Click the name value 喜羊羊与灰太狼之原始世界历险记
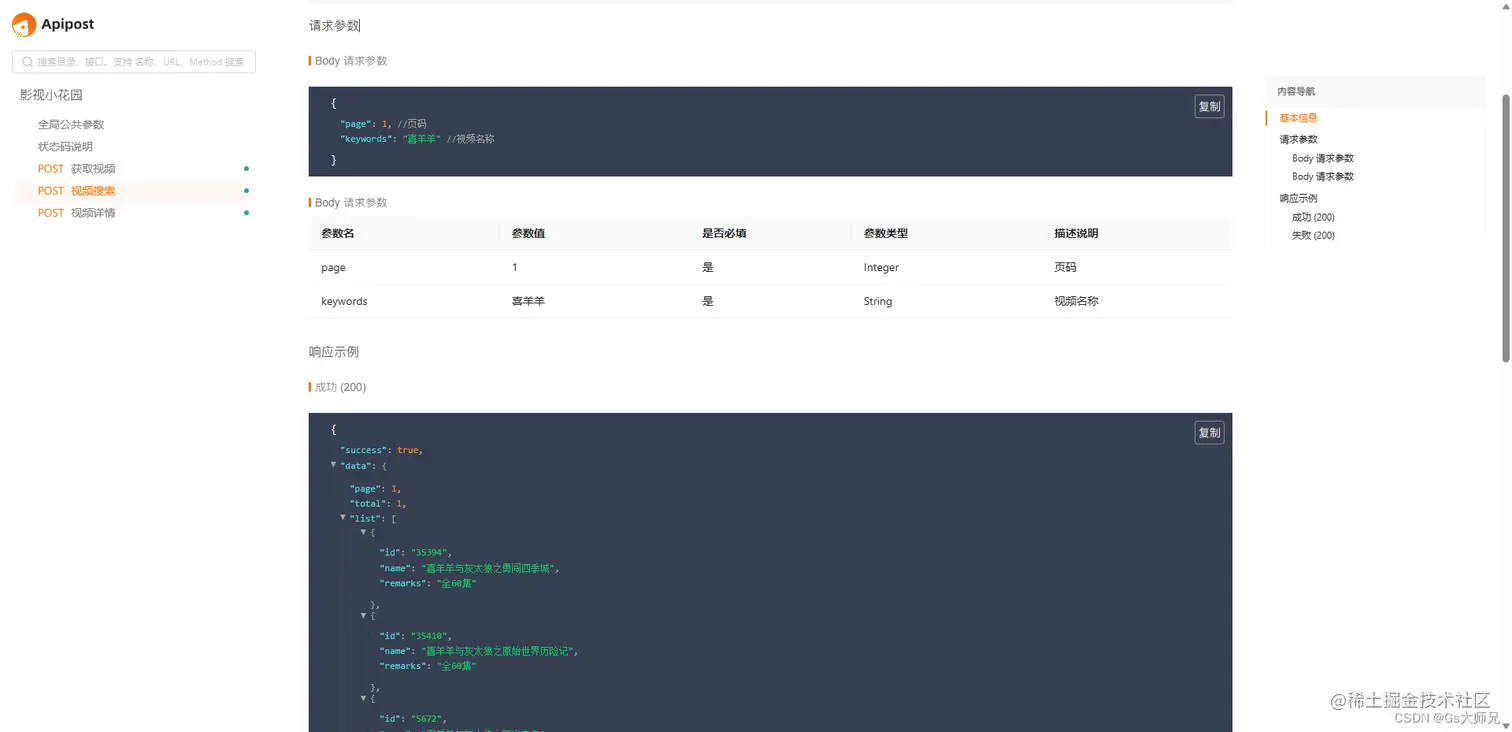The height and width of the screenshot is (732, 1512). (x=500, y=651)
